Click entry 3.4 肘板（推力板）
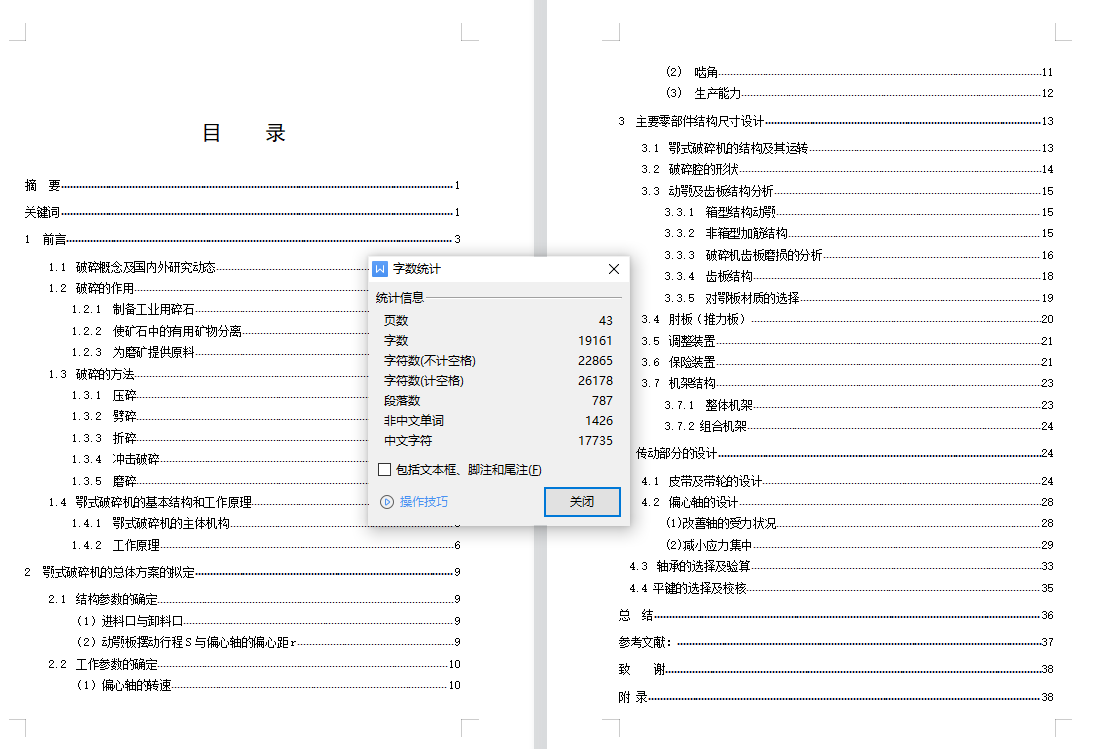Screen dimensions: 1096x749 pyautogui.click(x=847, y=319)
